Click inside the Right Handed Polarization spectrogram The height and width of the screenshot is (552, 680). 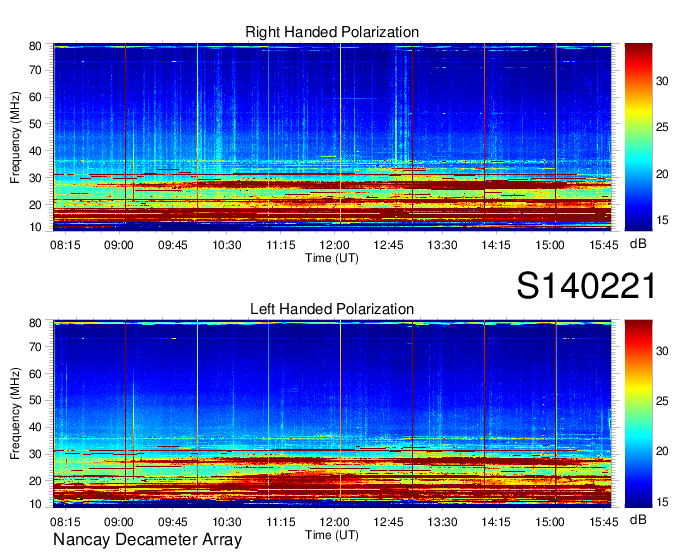coord(332,137)
